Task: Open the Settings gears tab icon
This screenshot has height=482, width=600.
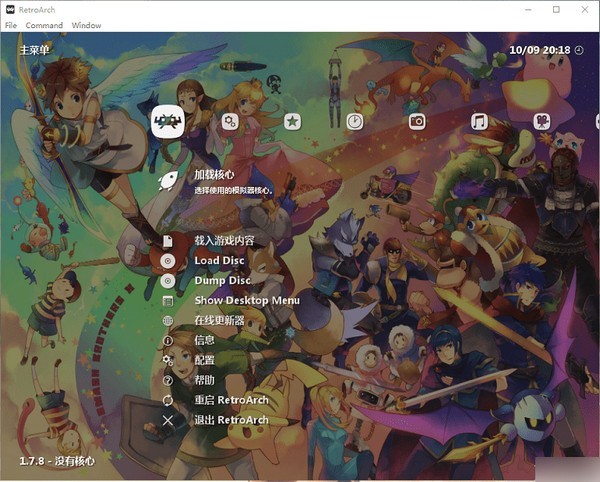Action: pos(230,122)
